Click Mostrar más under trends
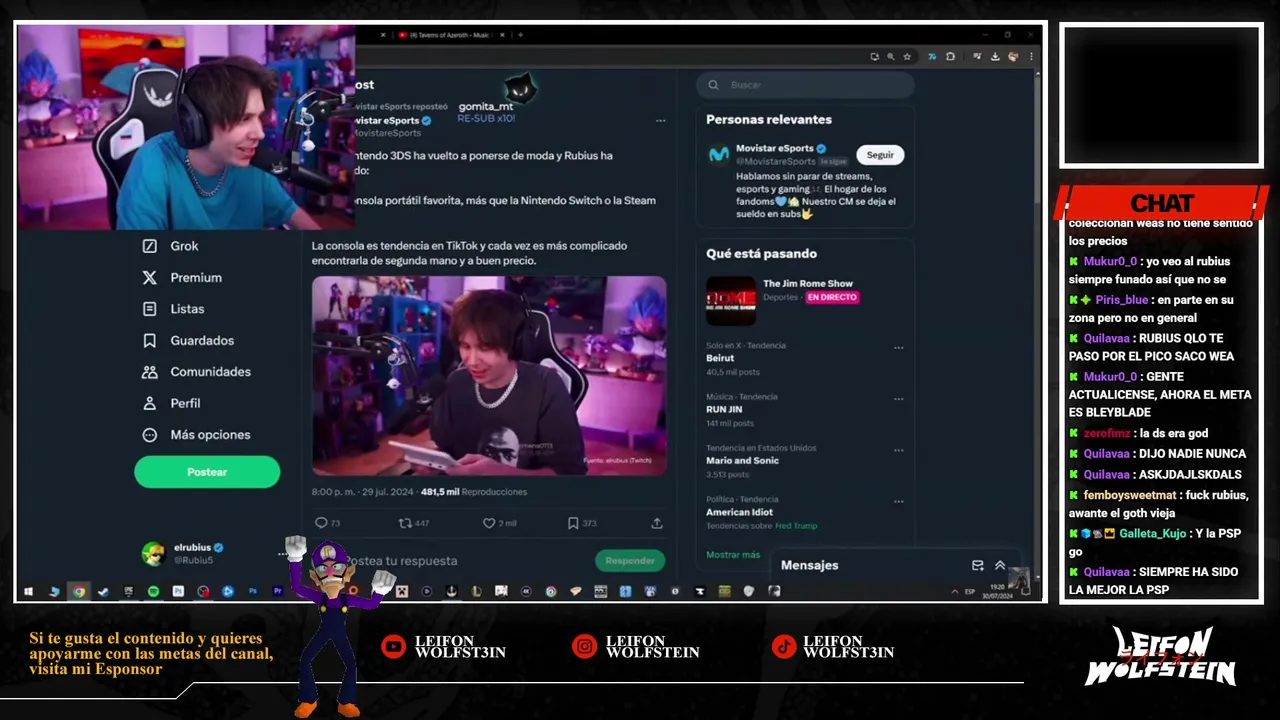The image size is (1280, 720). click(733, 555)
